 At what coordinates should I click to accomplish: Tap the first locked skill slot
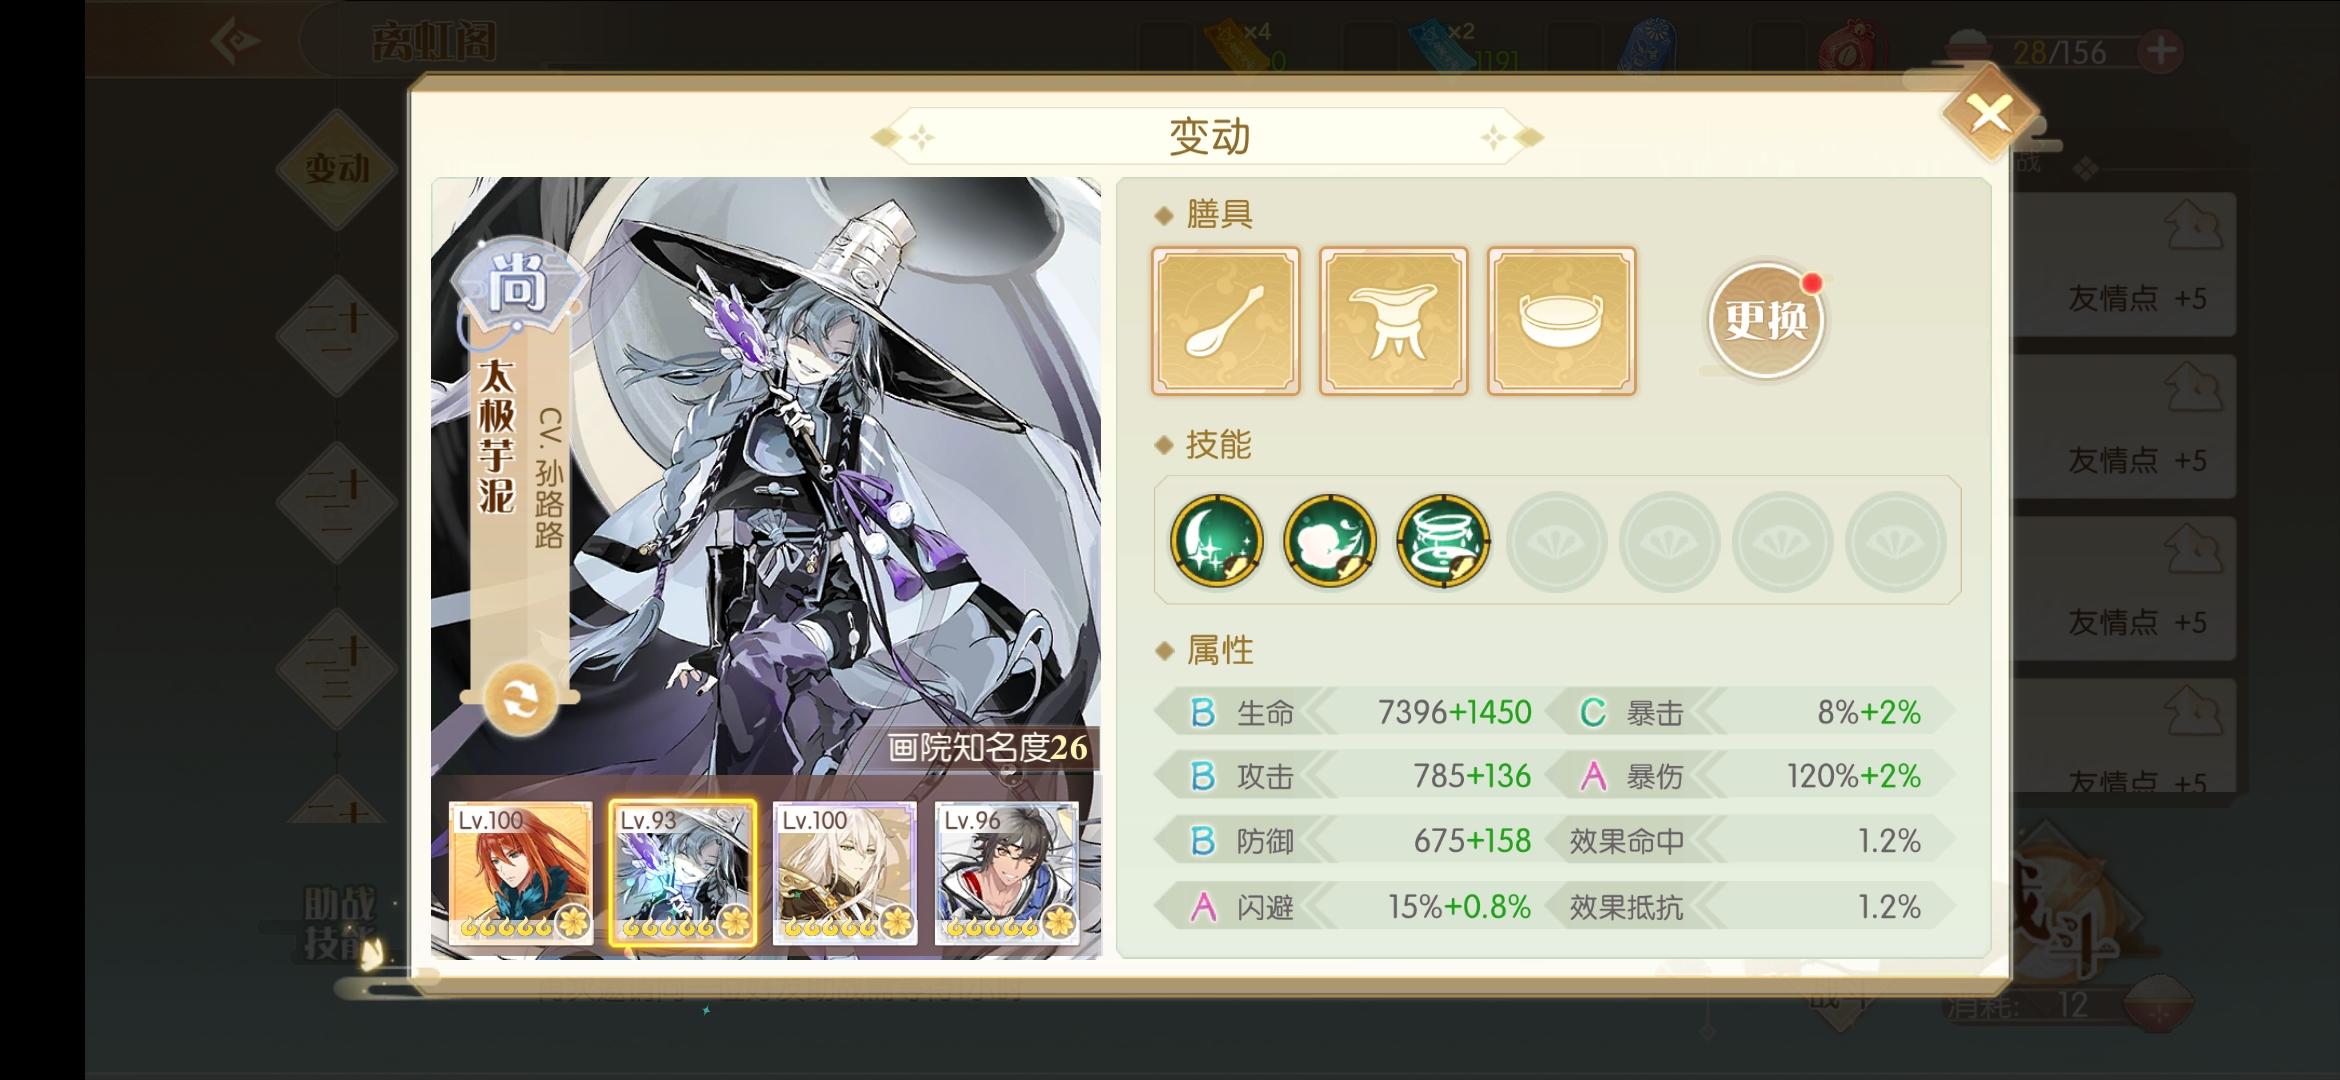click(x=1557, y=541)
